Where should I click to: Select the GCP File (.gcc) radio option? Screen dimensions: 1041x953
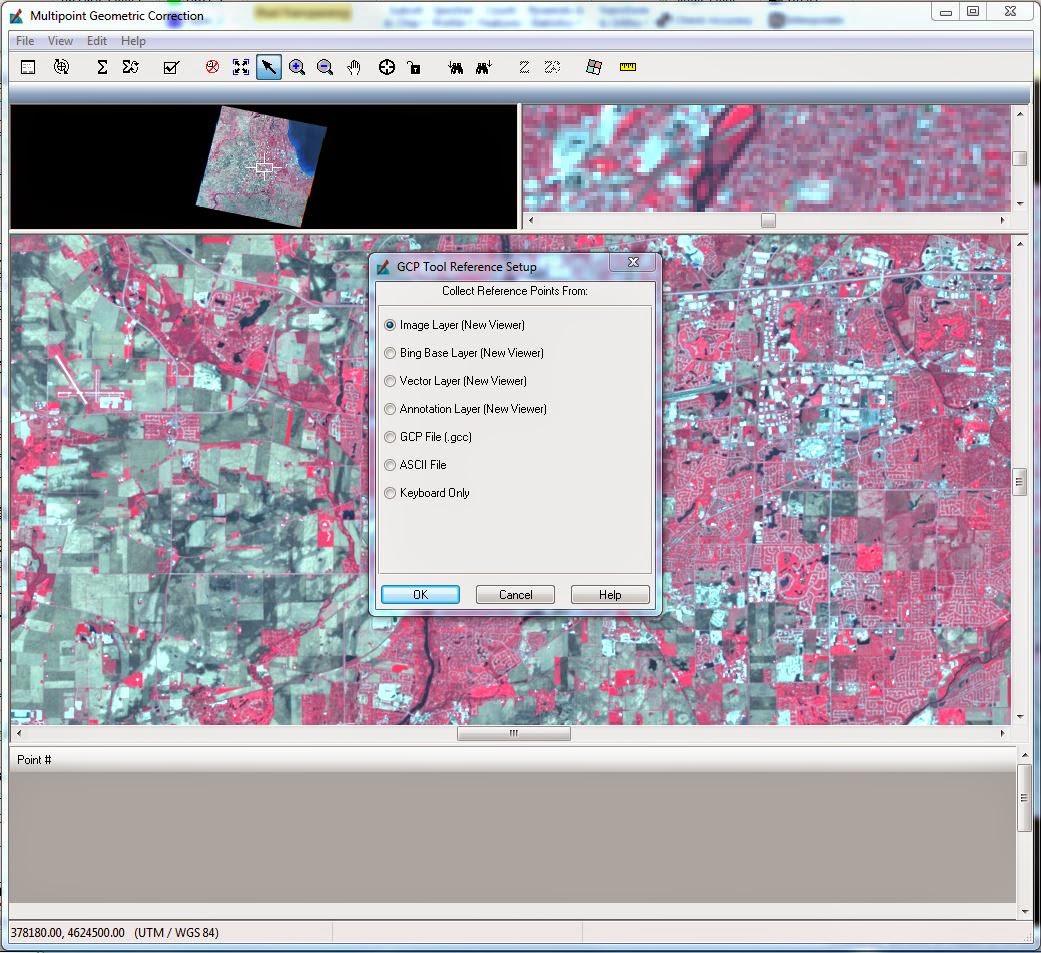point(390,437)
